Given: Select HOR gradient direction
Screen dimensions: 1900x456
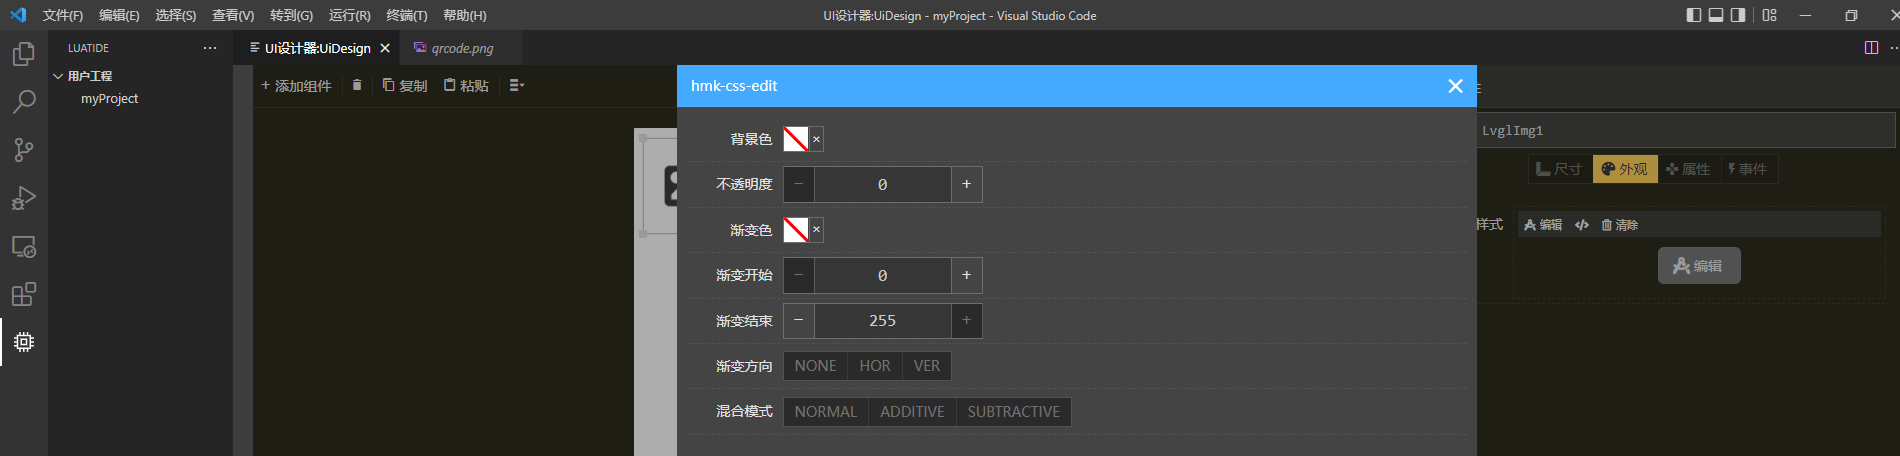Looking at the screenshot, I should (875, 366).
